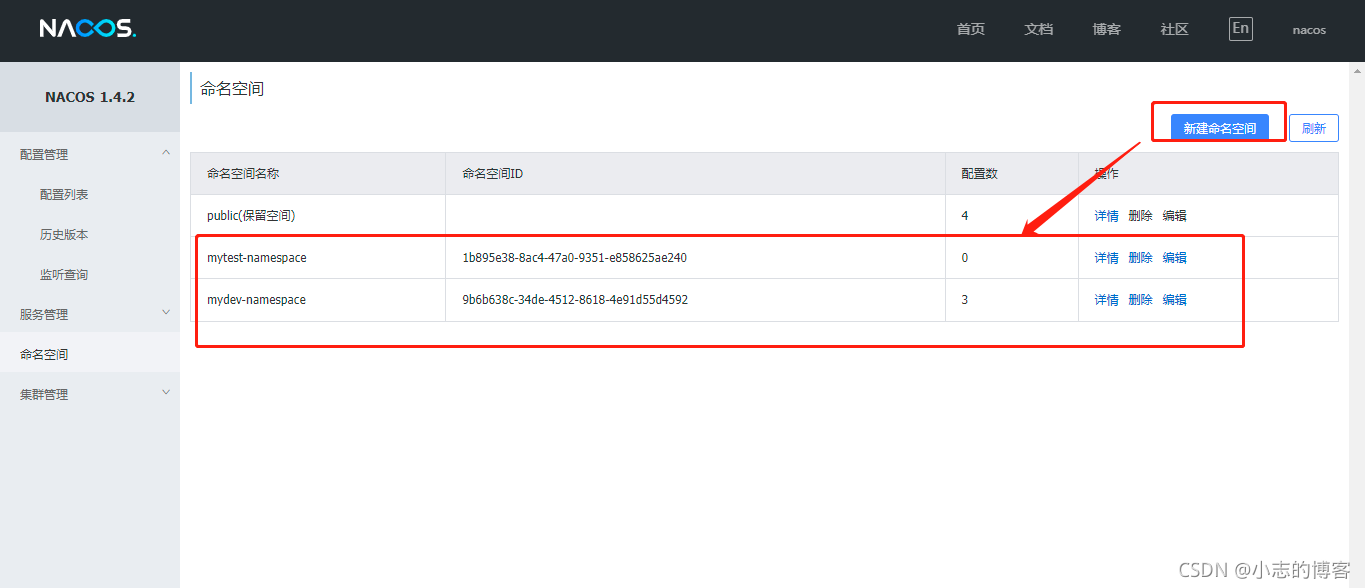The width and height of the screenshot is (1365, 588).
Task: Click the 新建命名空间 button
Action: click(x=1220, y=128)
